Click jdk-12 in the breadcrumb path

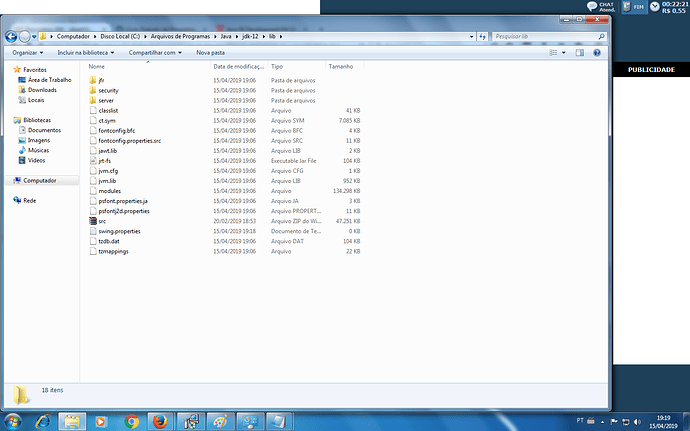coord(250,37)
